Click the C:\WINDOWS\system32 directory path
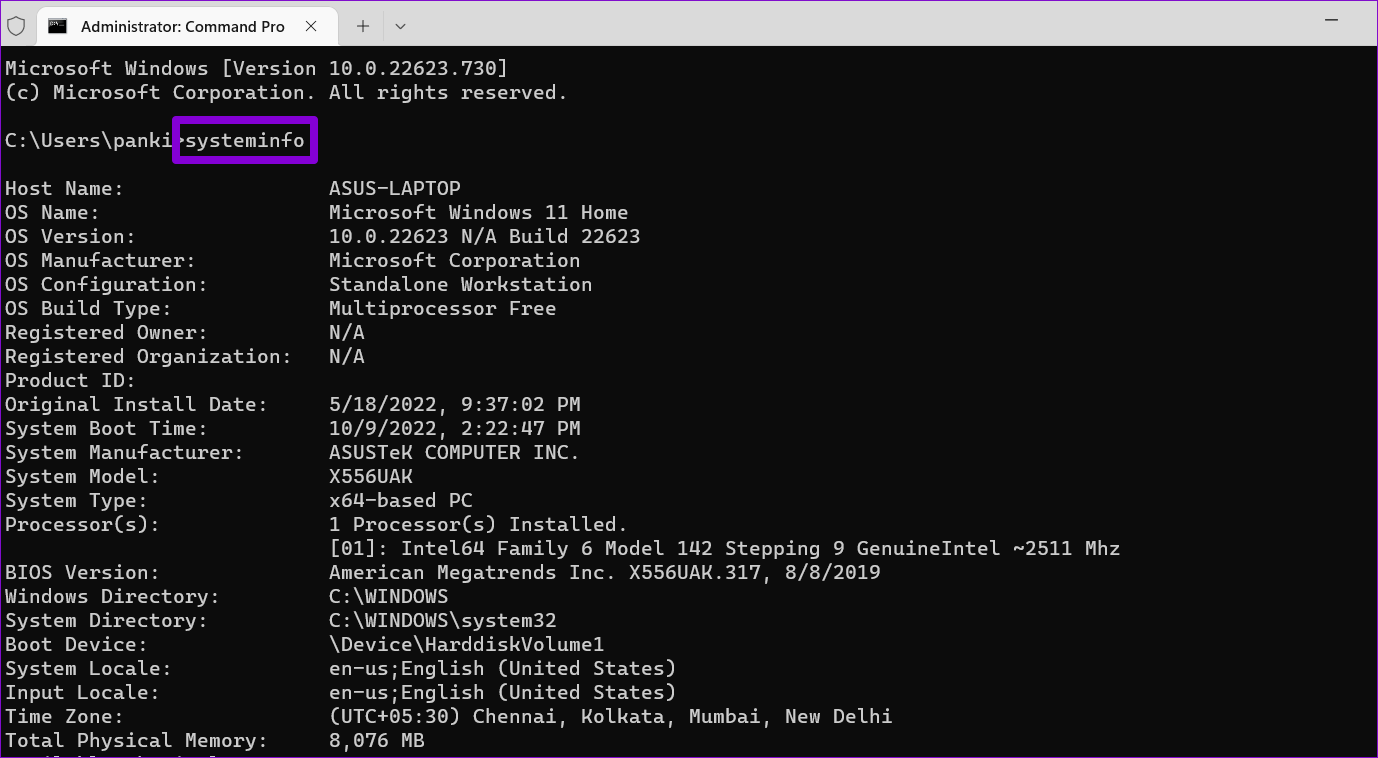The image size is (1378, 758). coord(442,620)
